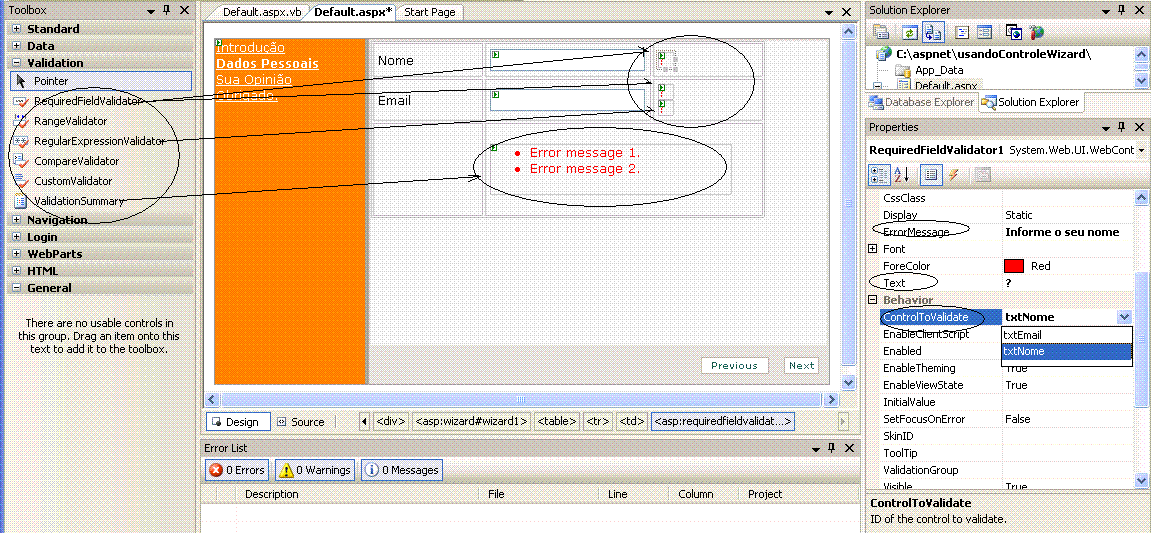
Task: Pick the RequiredFieldValidator control
Action: click(87, 101)
